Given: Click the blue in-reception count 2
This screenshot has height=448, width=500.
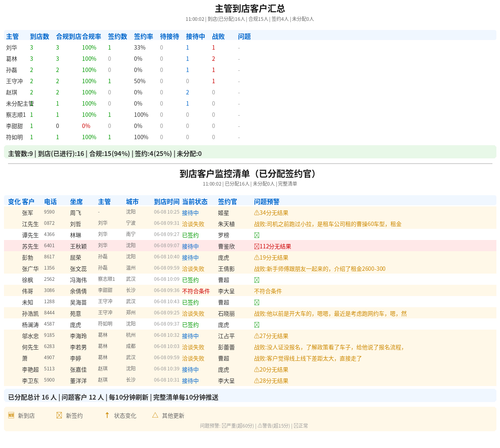Looking at the screenshot, I should (x=187, y=92).
